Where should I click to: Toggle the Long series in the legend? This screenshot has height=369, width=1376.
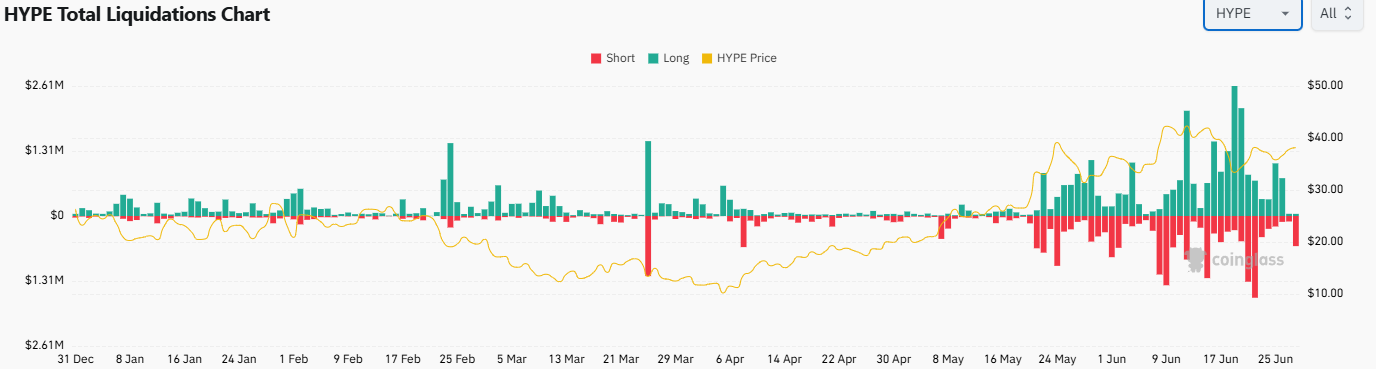tap(667, 58)
